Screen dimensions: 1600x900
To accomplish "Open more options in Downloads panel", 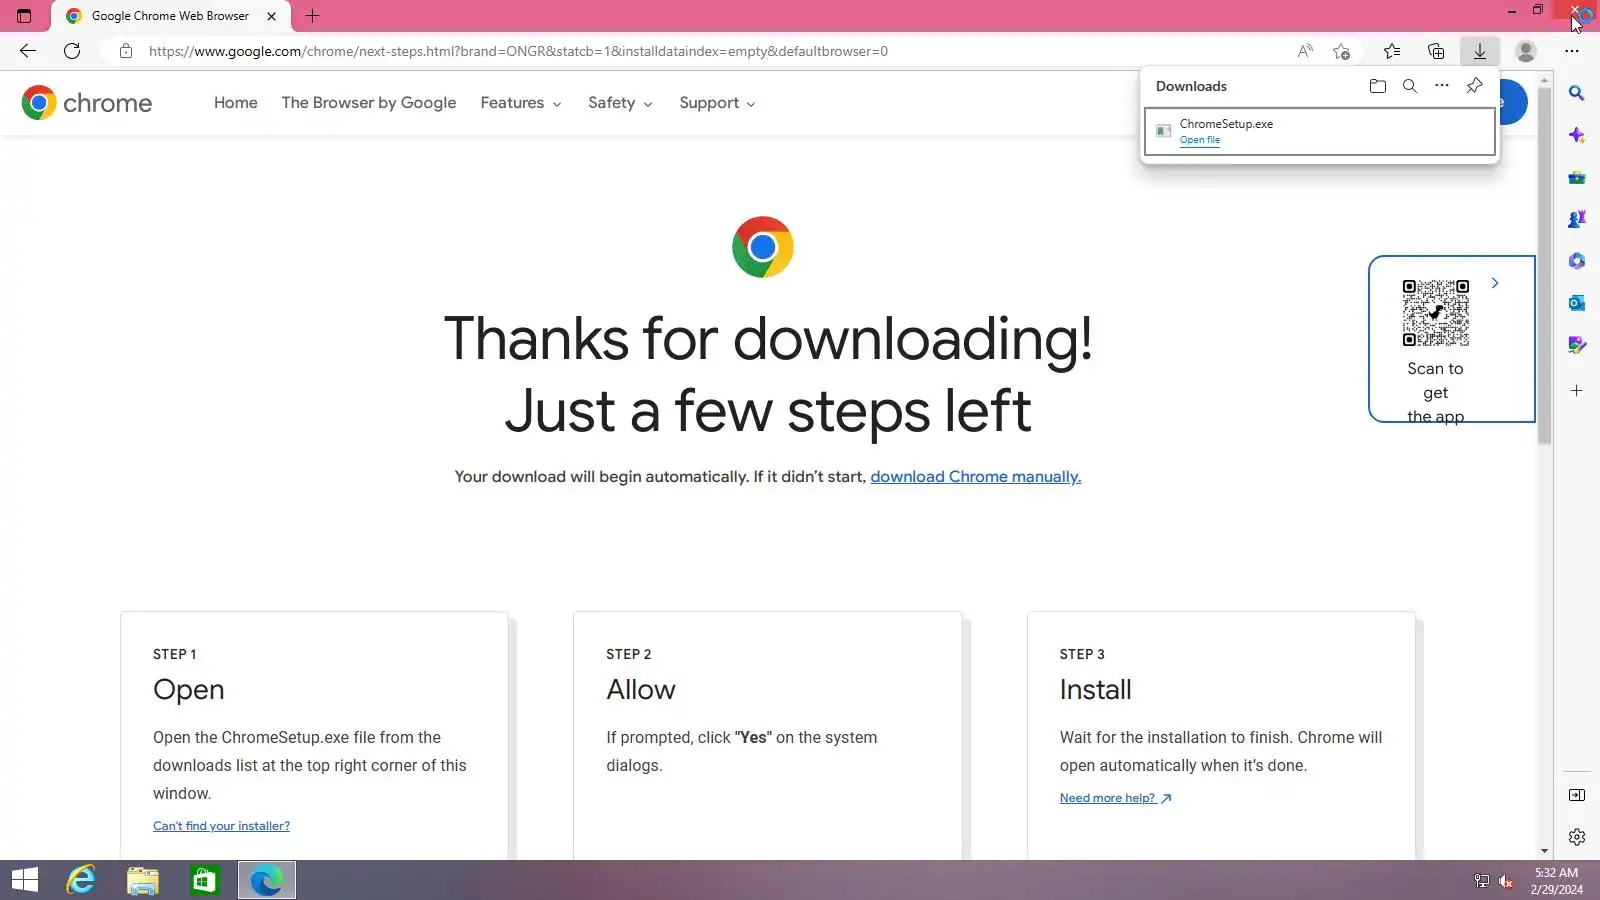I will coord(1442,86).
